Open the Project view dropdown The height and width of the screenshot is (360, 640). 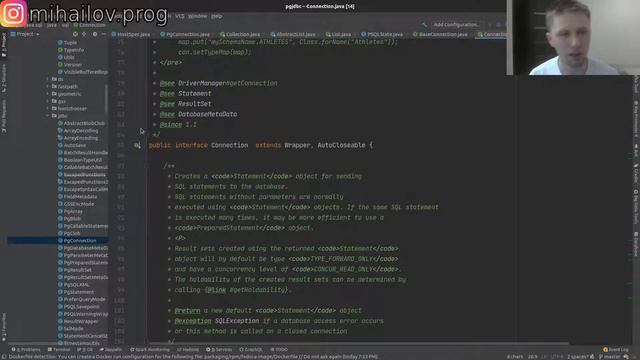pyautogui.click(x=25, y=34)
